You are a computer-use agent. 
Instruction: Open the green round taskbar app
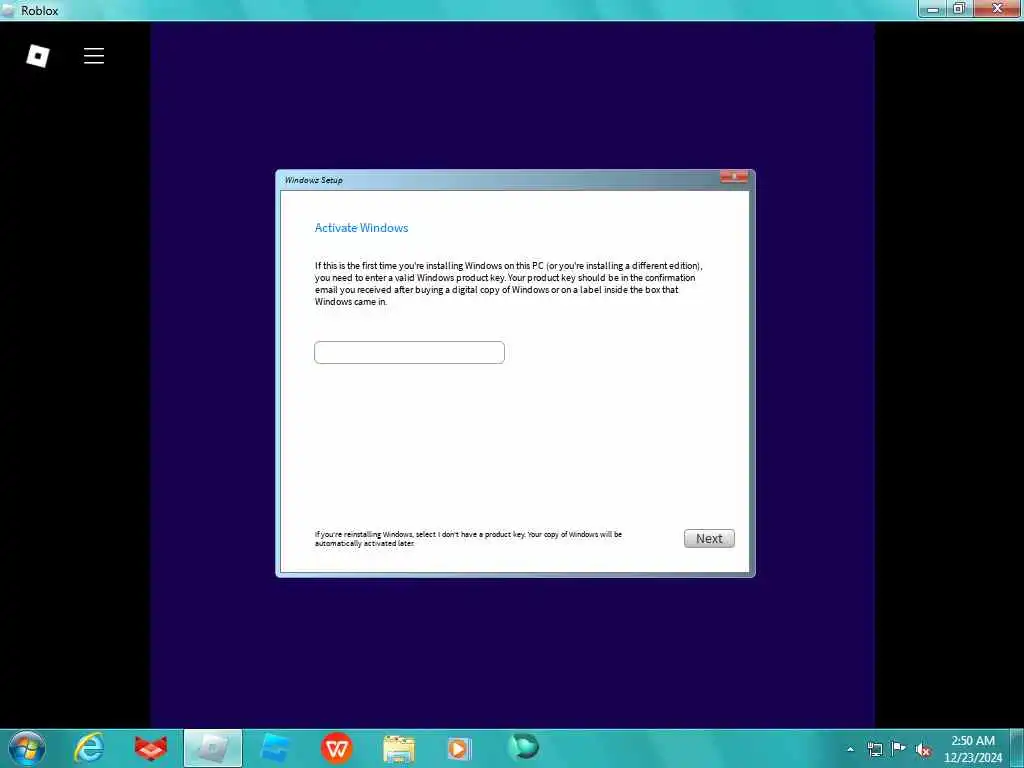point(523,747)
